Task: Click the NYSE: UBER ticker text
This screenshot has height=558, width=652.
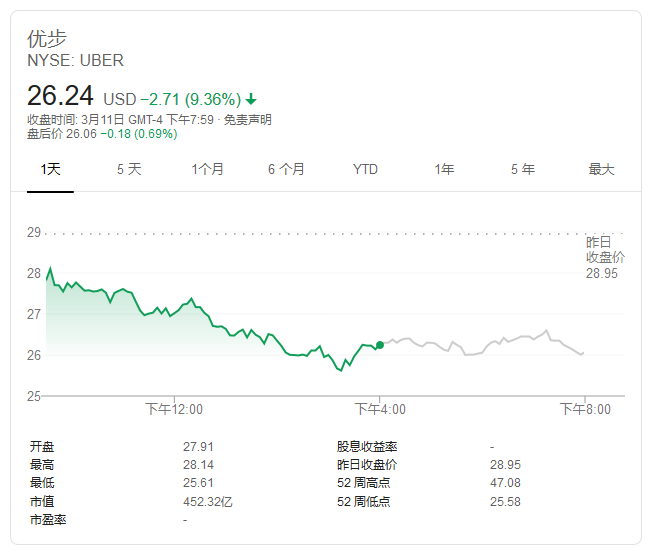Action: click(x=75, y=60)
